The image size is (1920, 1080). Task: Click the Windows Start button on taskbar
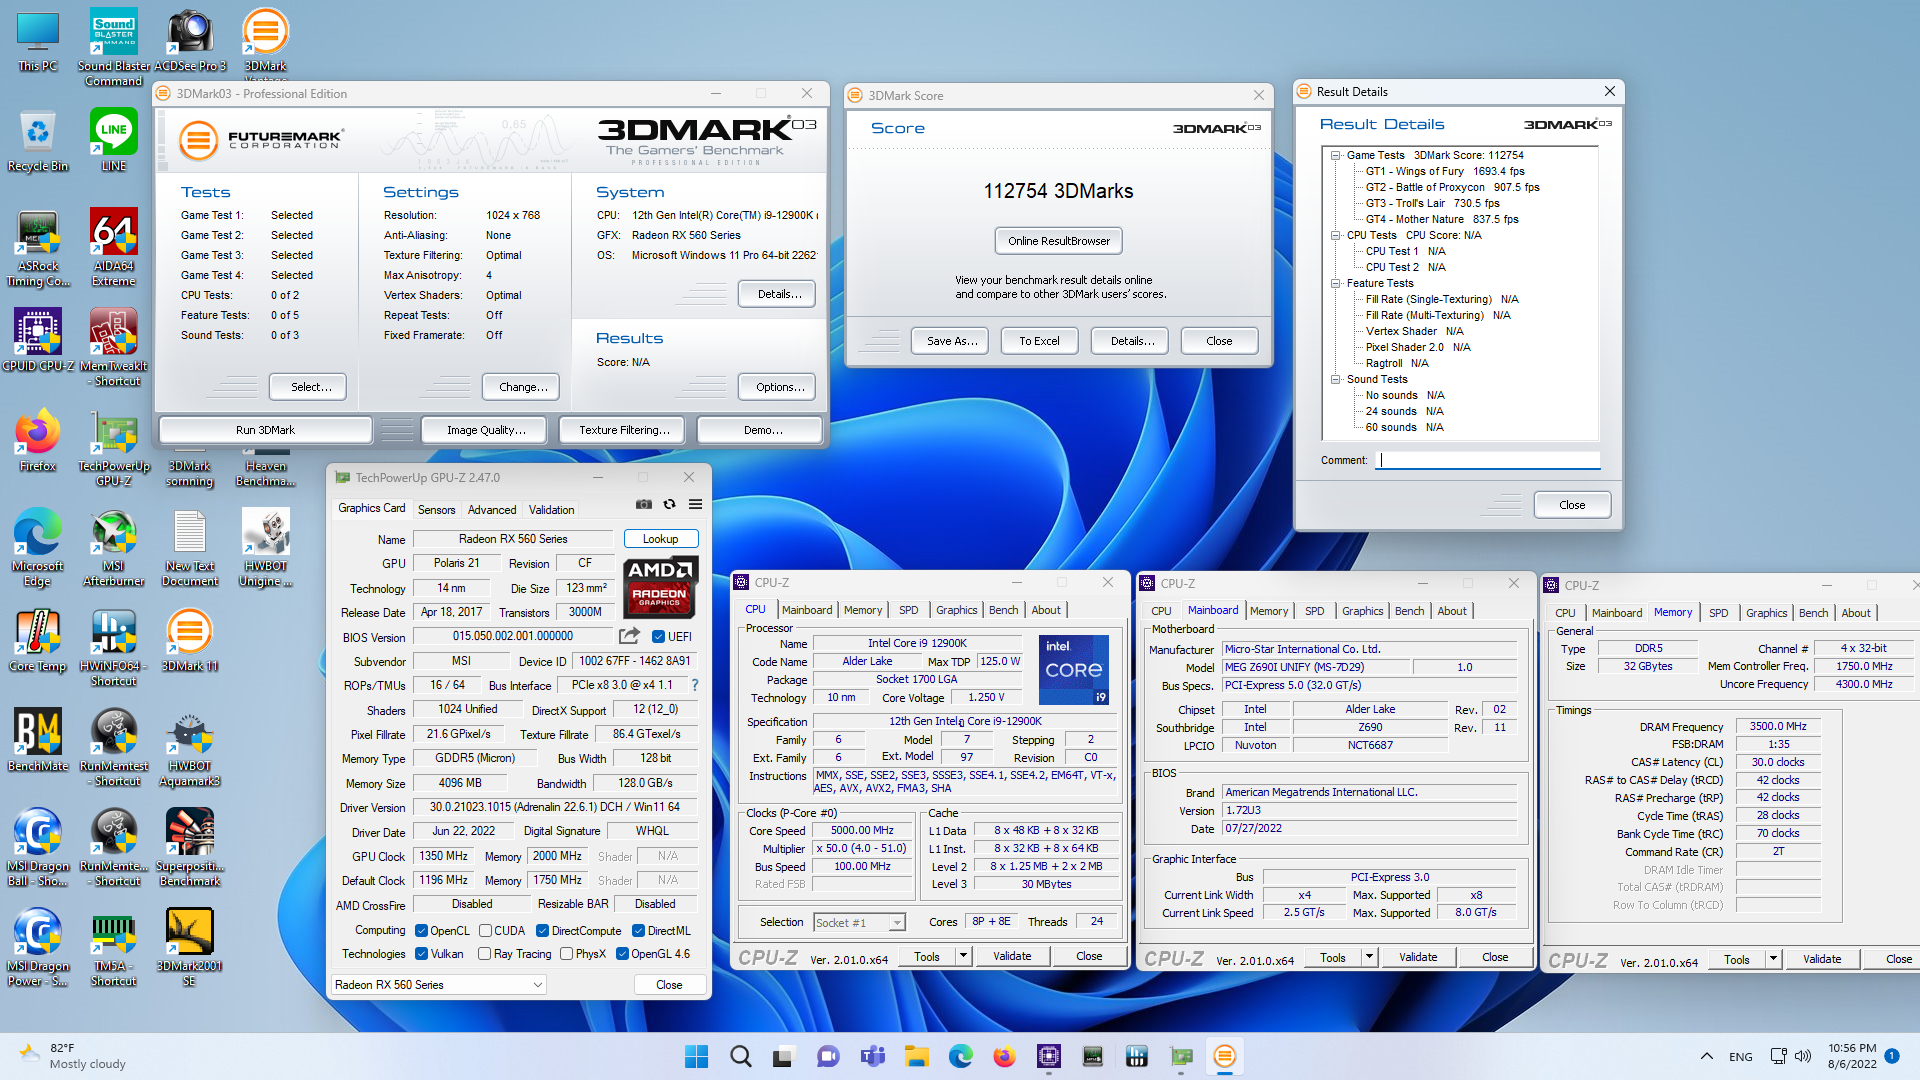pyautogui.click(x=696, y=1056)
